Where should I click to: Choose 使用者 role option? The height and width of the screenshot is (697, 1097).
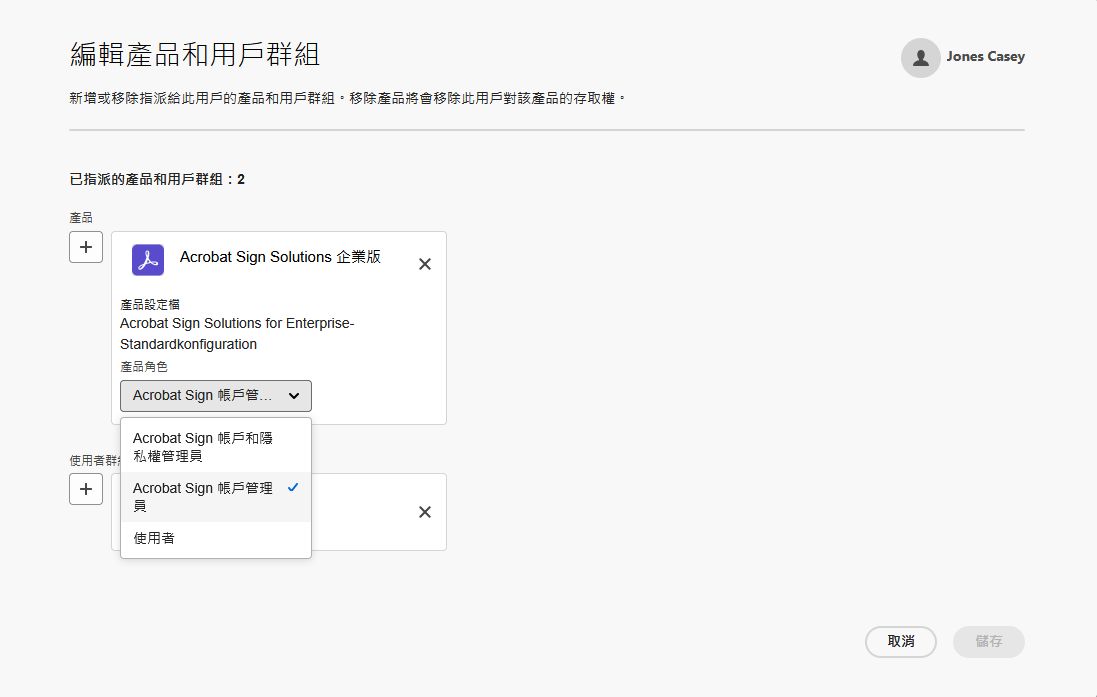[x=215, y=538]
